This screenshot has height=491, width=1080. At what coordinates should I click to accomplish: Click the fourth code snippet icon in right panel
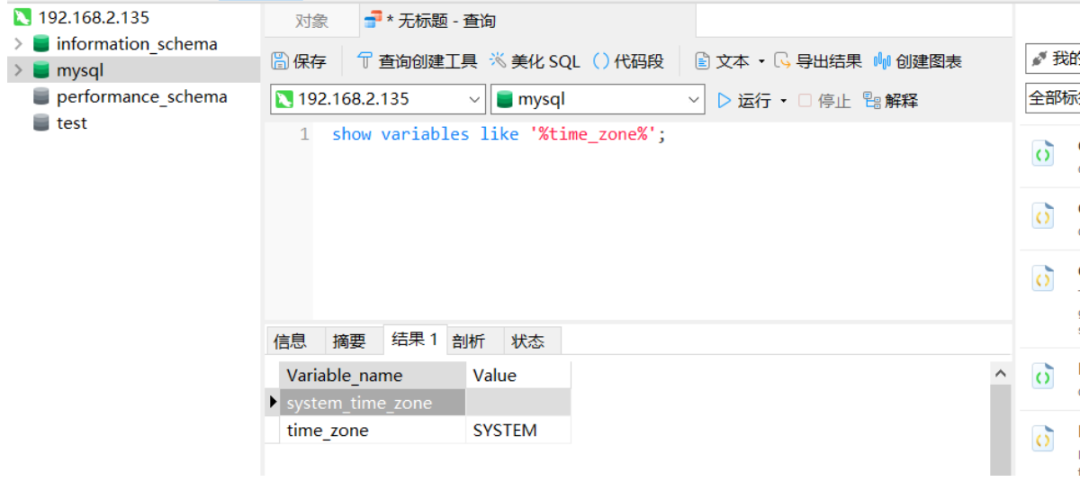click(1043, 377)
